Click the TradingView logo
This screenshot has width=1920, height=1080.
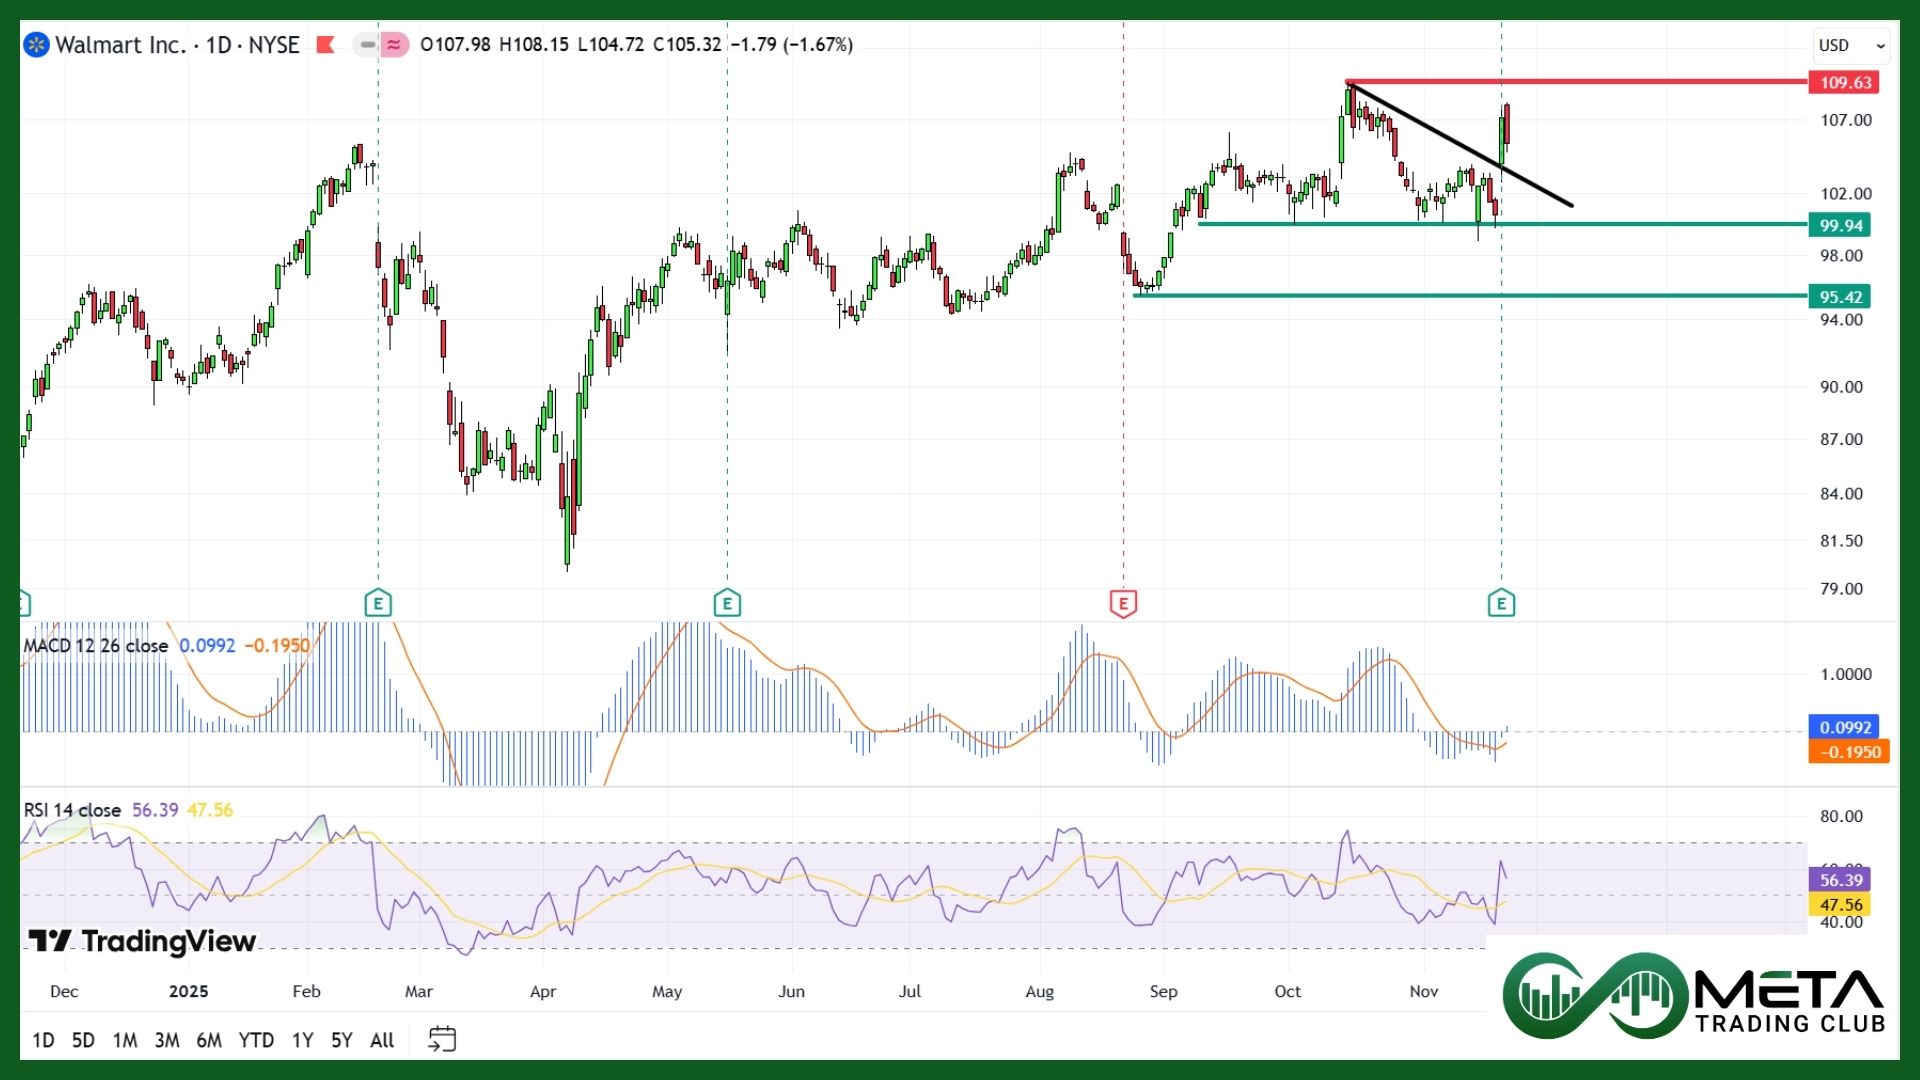[142, 941]
